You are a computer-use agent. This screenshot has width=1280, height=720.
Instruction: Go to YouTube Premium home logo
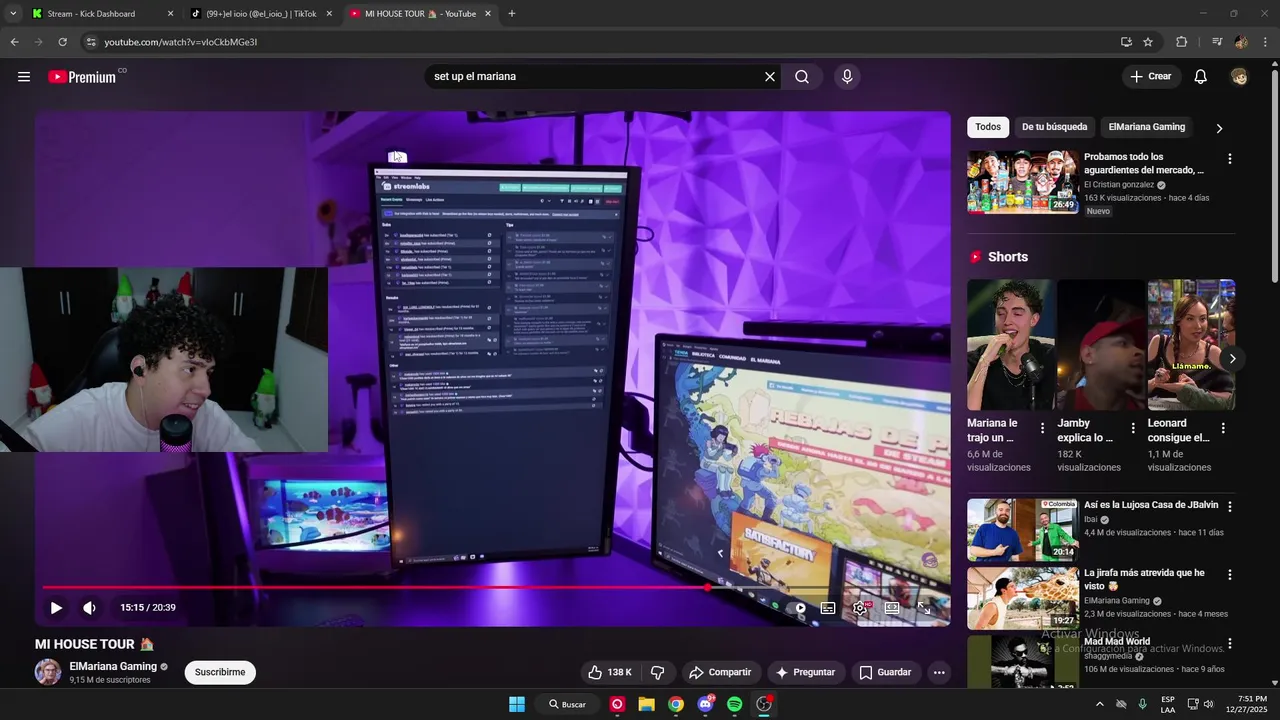click(x=82, y=77)
